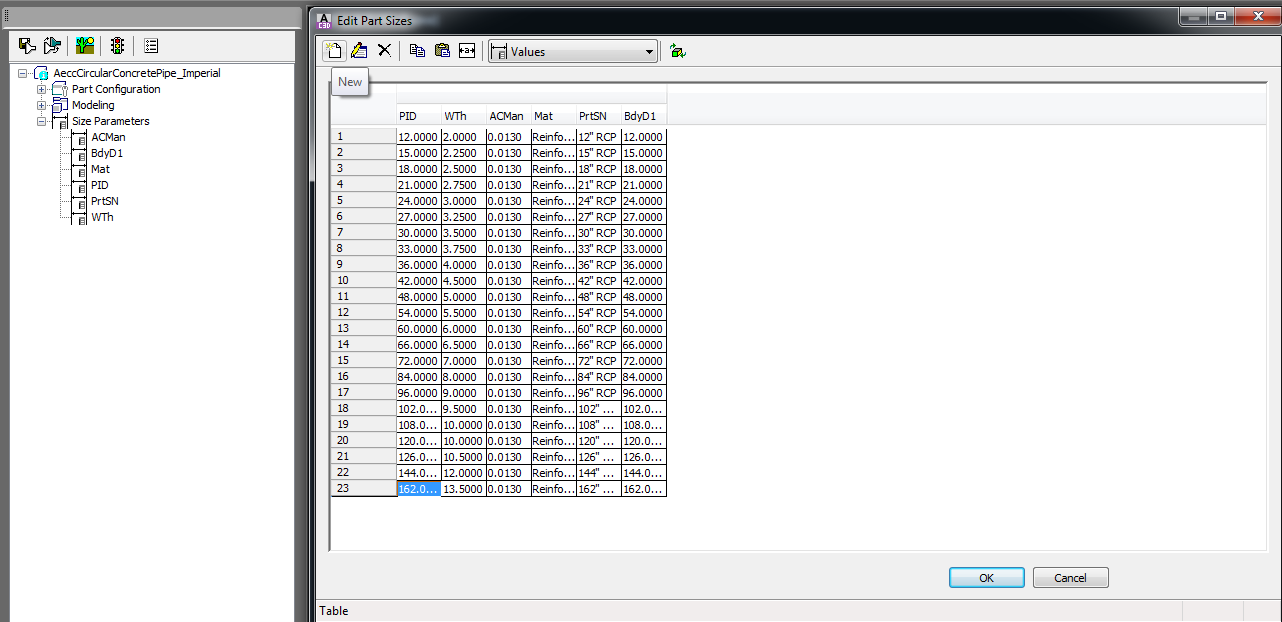Delete the selected value with the X icon
This screenshot has height=622, width=1282.
[384, 50]
